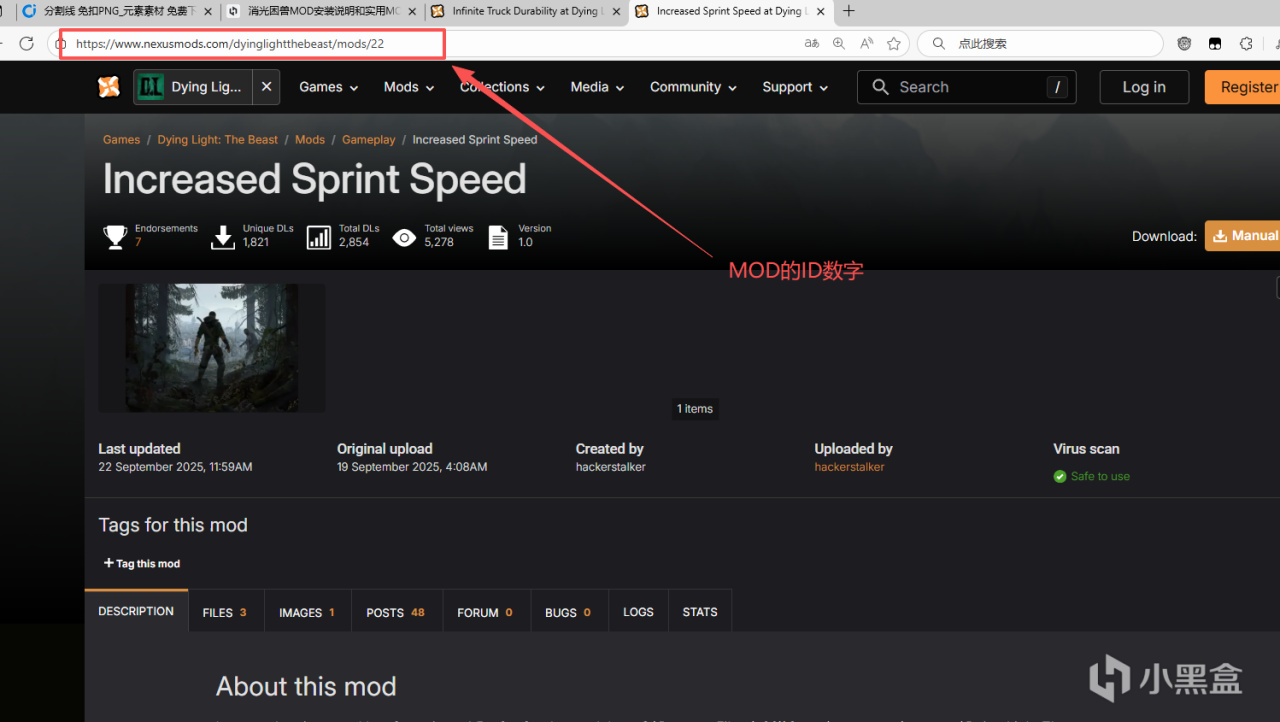Reload the page with the refresh icon
The image size is (1280, 722).
click(x=27, y=44)
